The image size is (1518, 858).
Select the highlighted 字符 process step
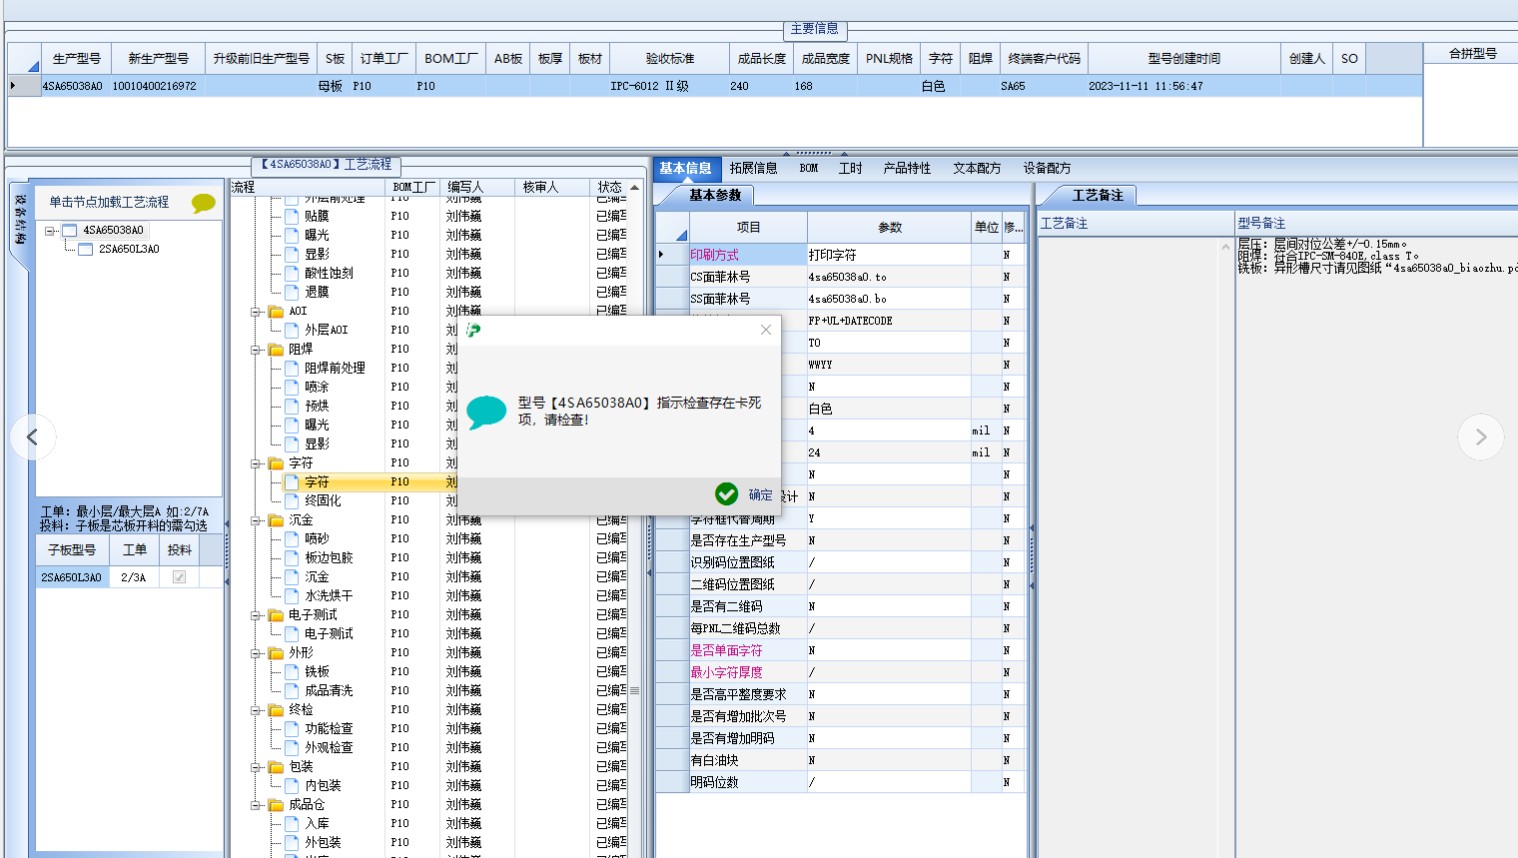(x=316, y=482)
